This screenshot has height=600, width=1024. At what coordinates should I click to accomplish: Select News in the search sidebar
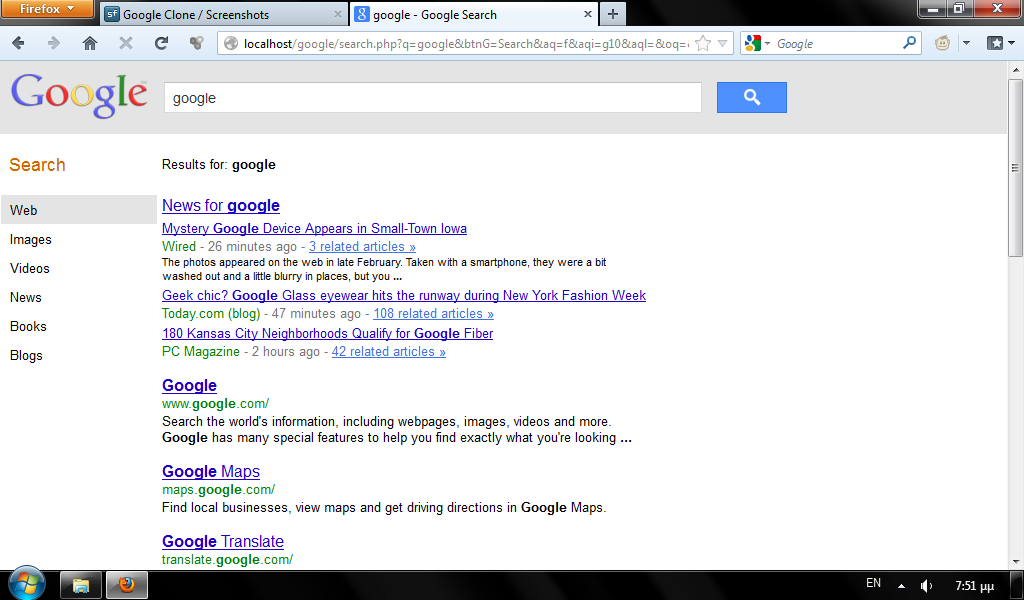(x=25, y=298)
